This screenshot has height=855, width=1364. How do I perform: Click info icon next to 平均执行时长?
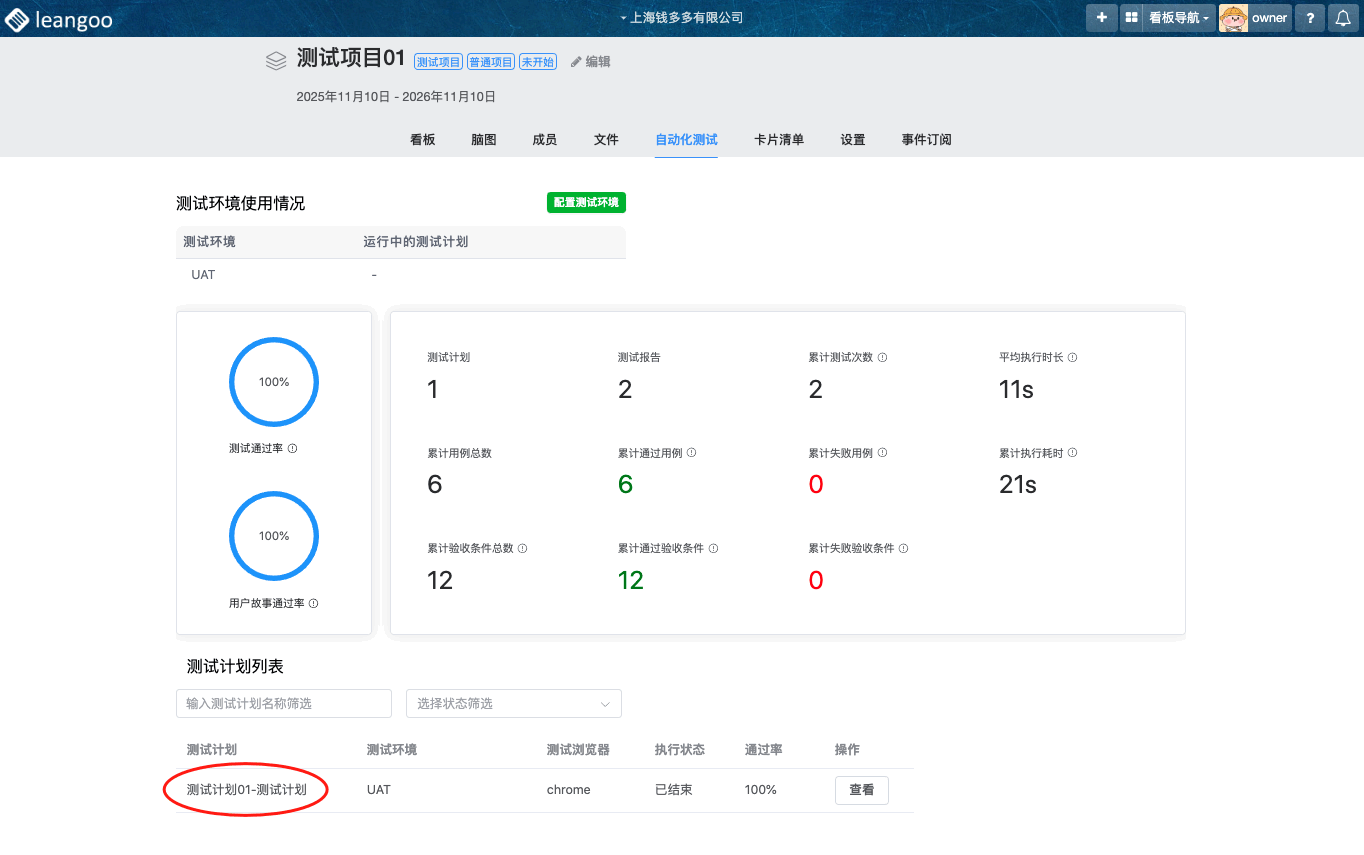[1072, 357]
